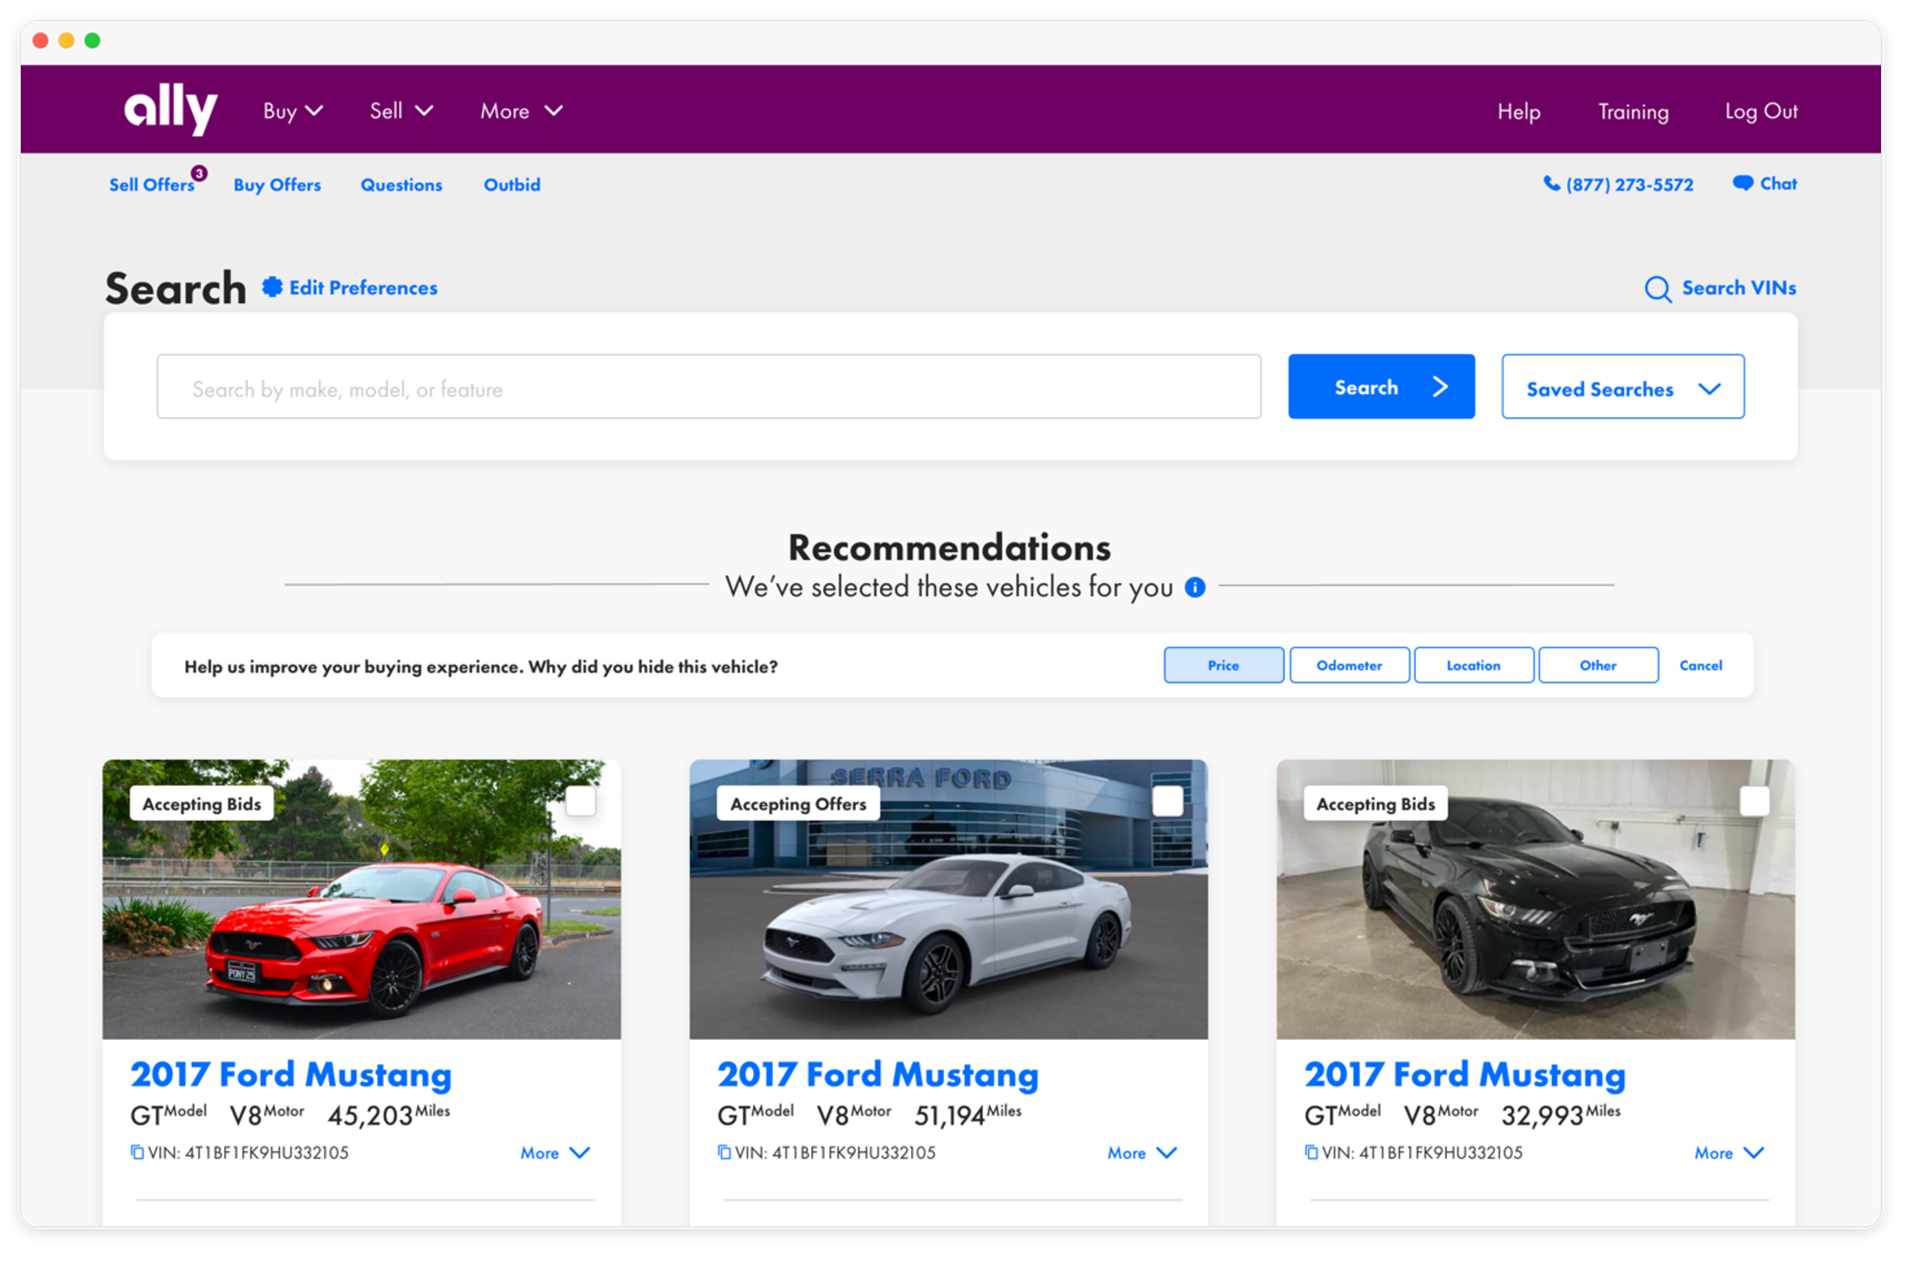This screenshot has height=1273, width=1920.
Task: Select checkbox on black Mustang card
Action: [1754, 801]
